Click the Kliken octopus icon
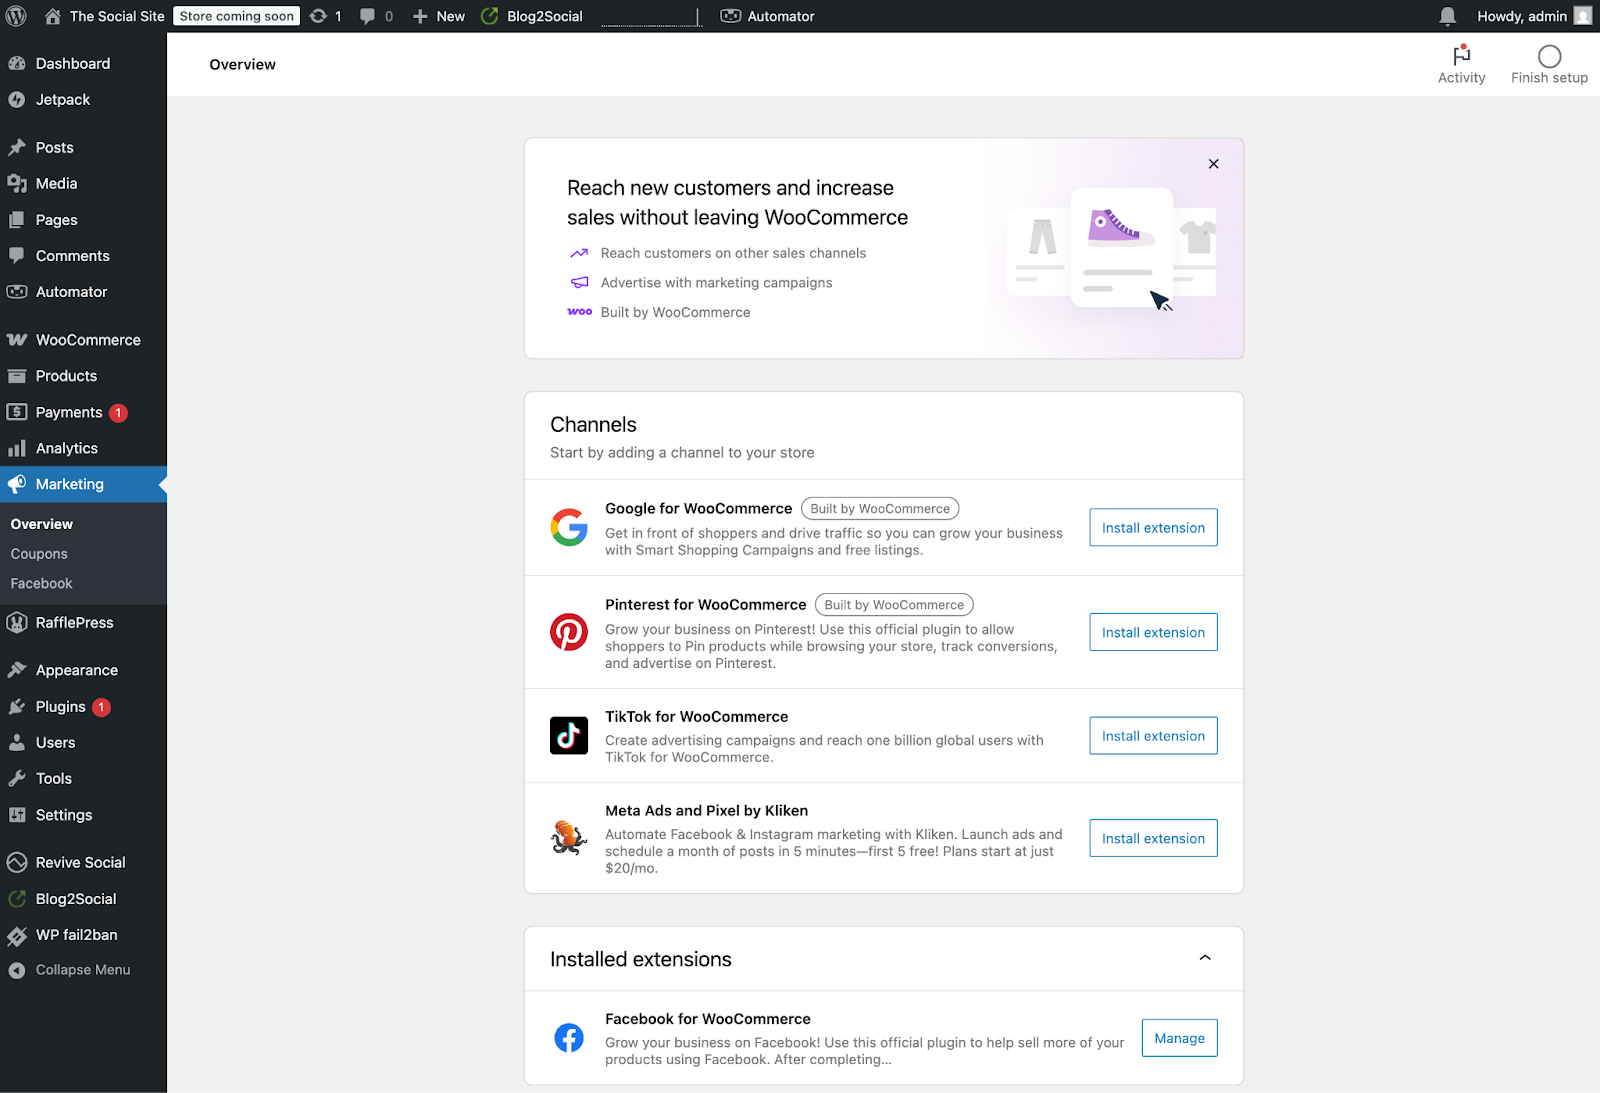 [x=569, y=839]
